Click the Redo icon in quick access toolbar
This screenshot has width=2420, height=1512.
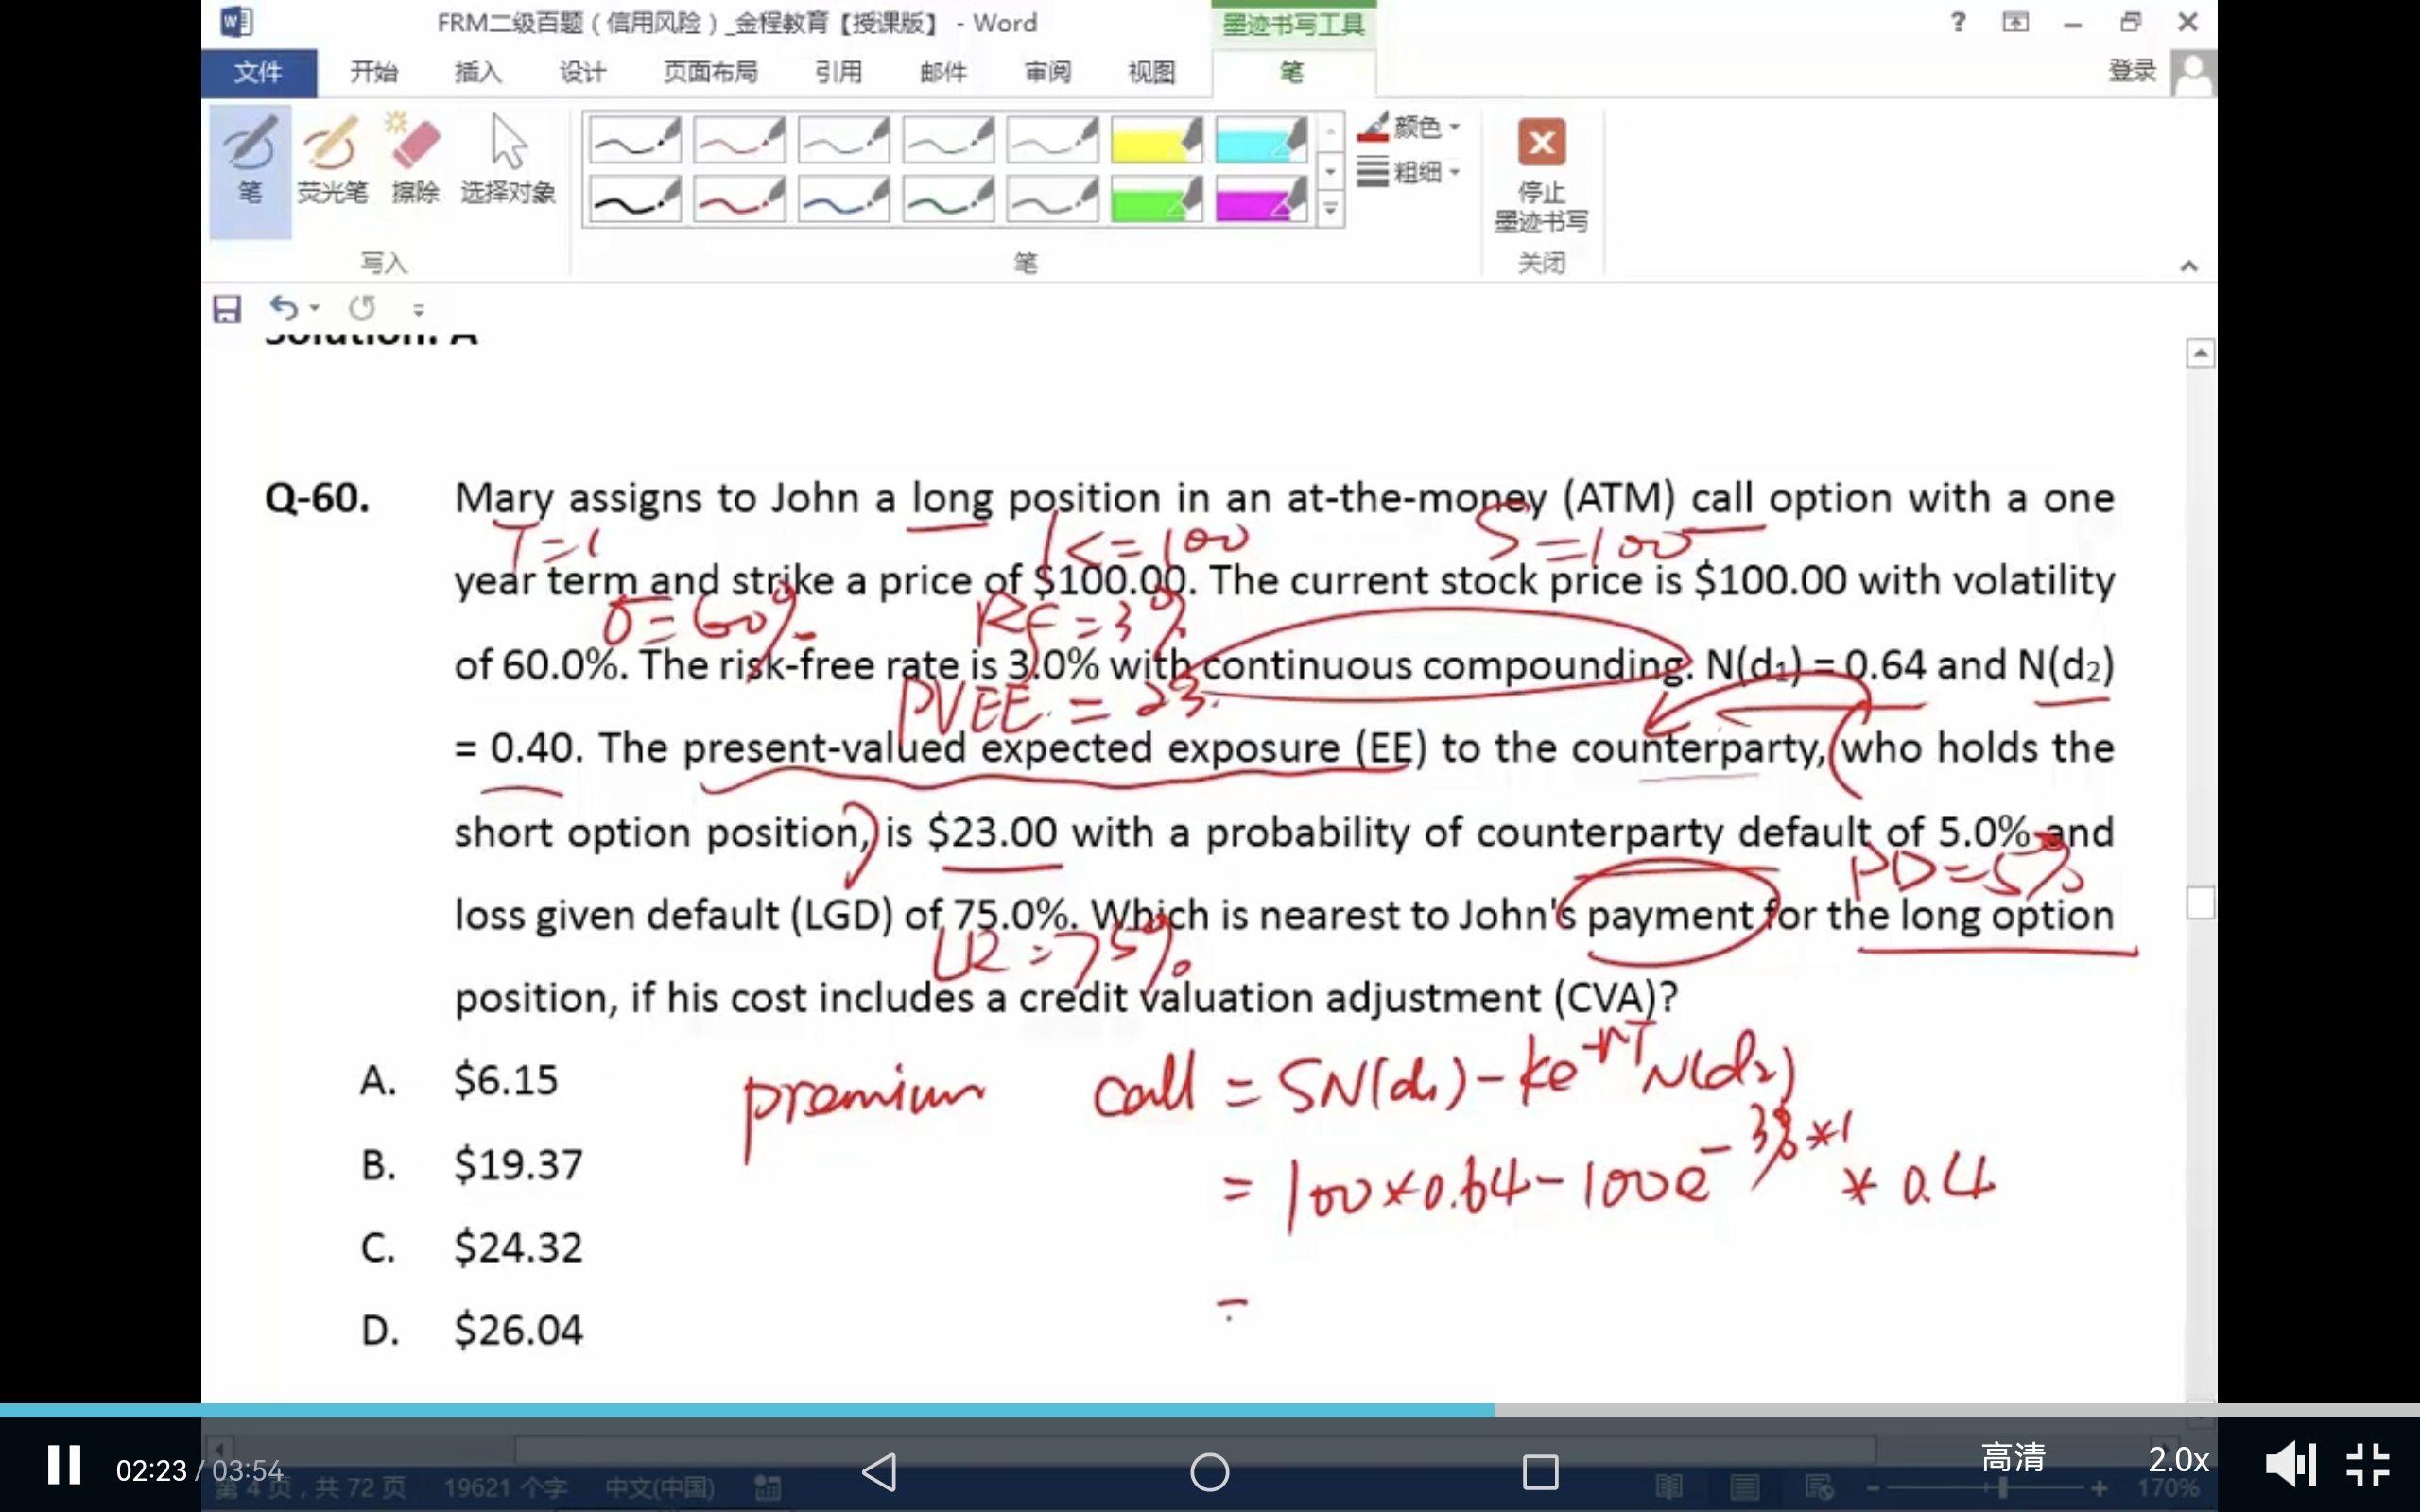coord(362,308)
